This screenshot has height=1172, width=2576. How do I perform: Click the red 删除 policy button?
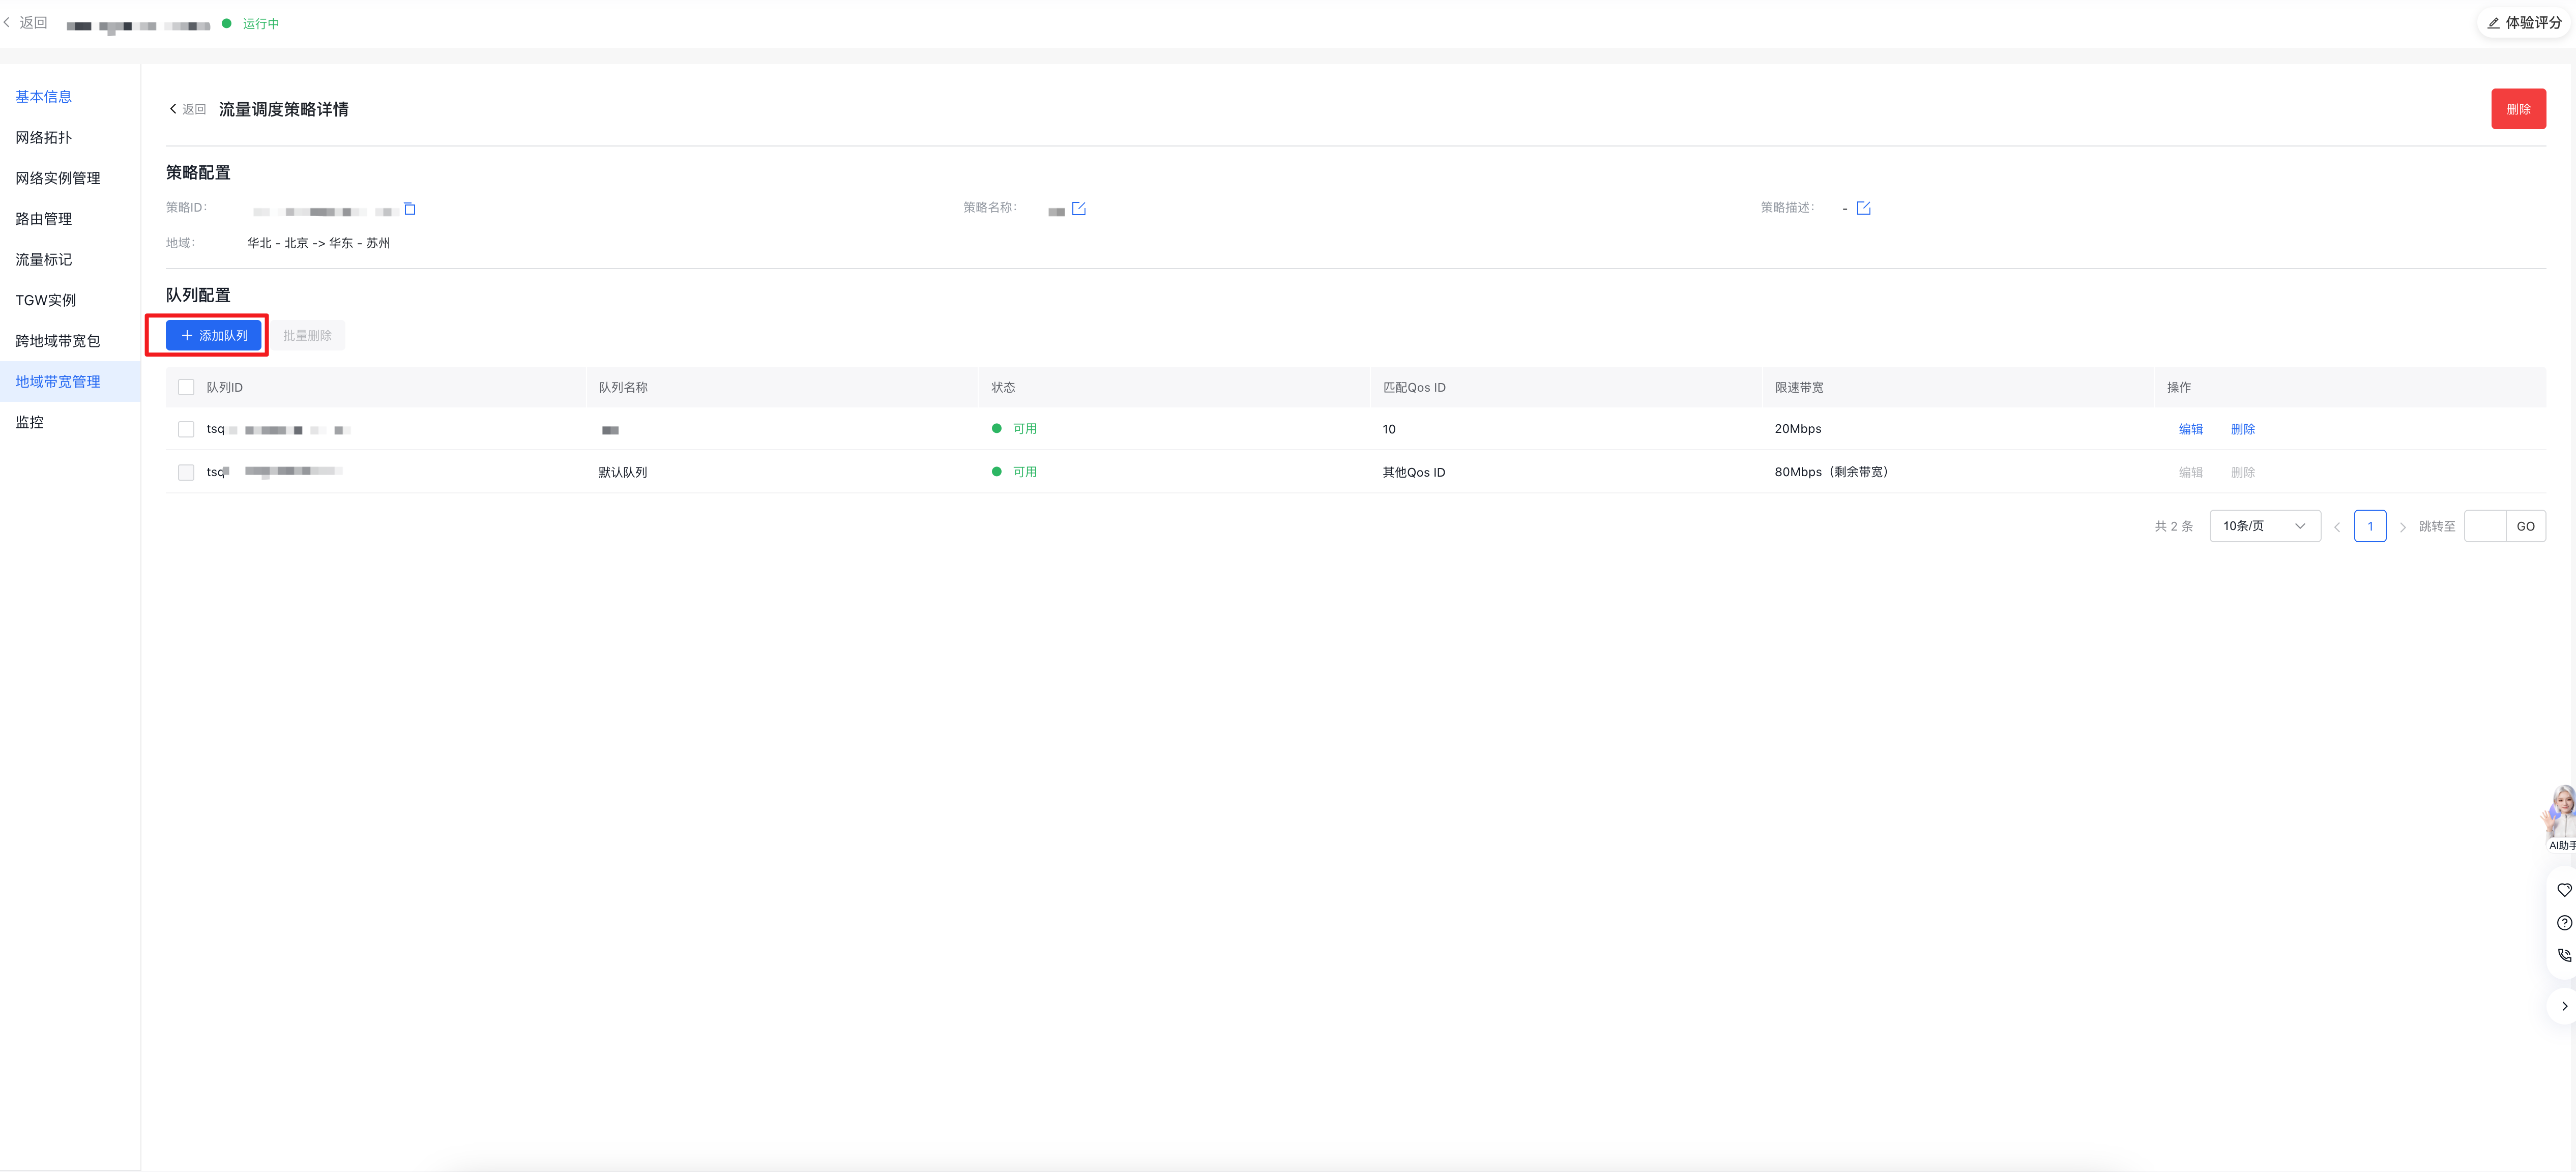2518,109
